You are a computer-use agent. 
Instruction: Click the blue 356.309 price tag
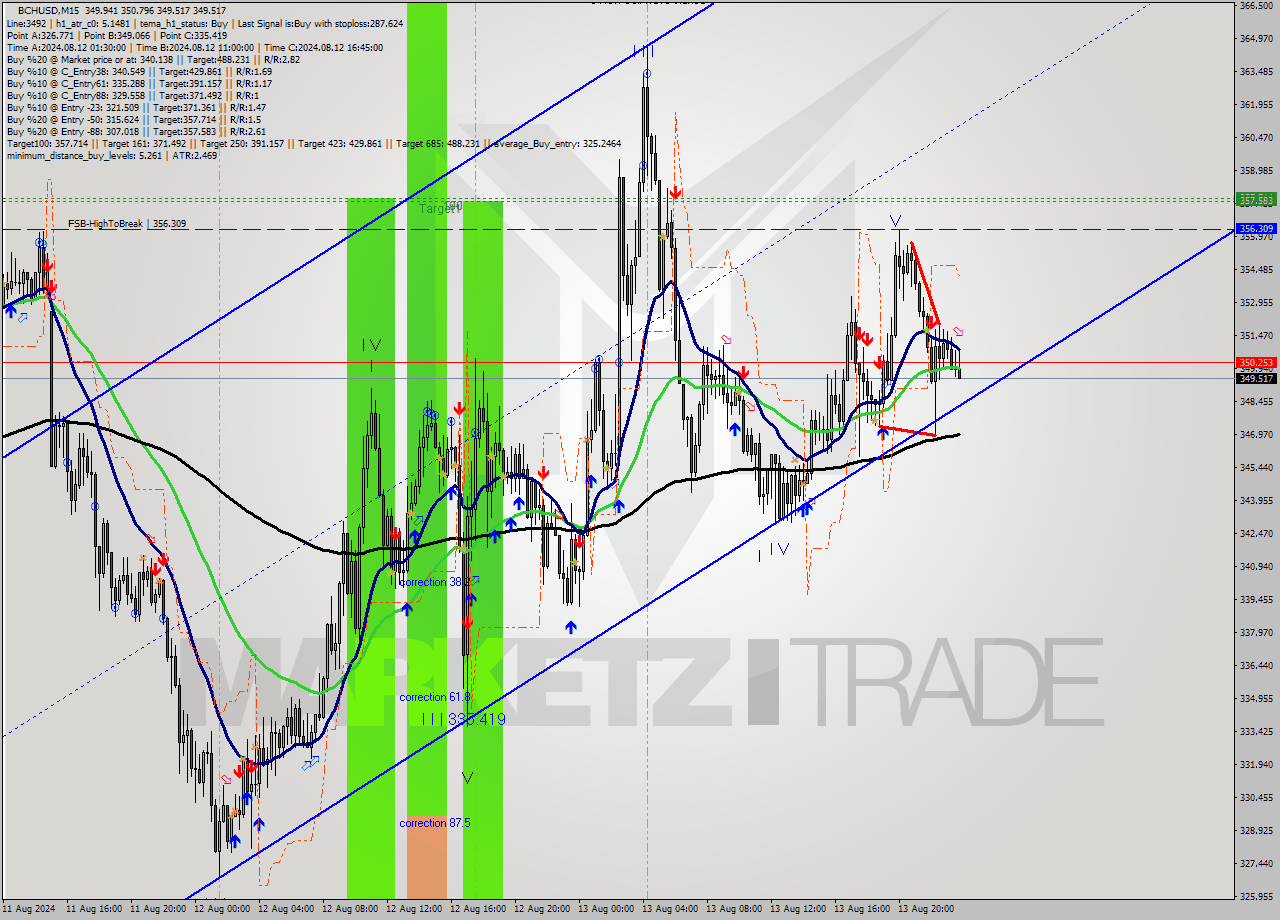coord(1256,228)
